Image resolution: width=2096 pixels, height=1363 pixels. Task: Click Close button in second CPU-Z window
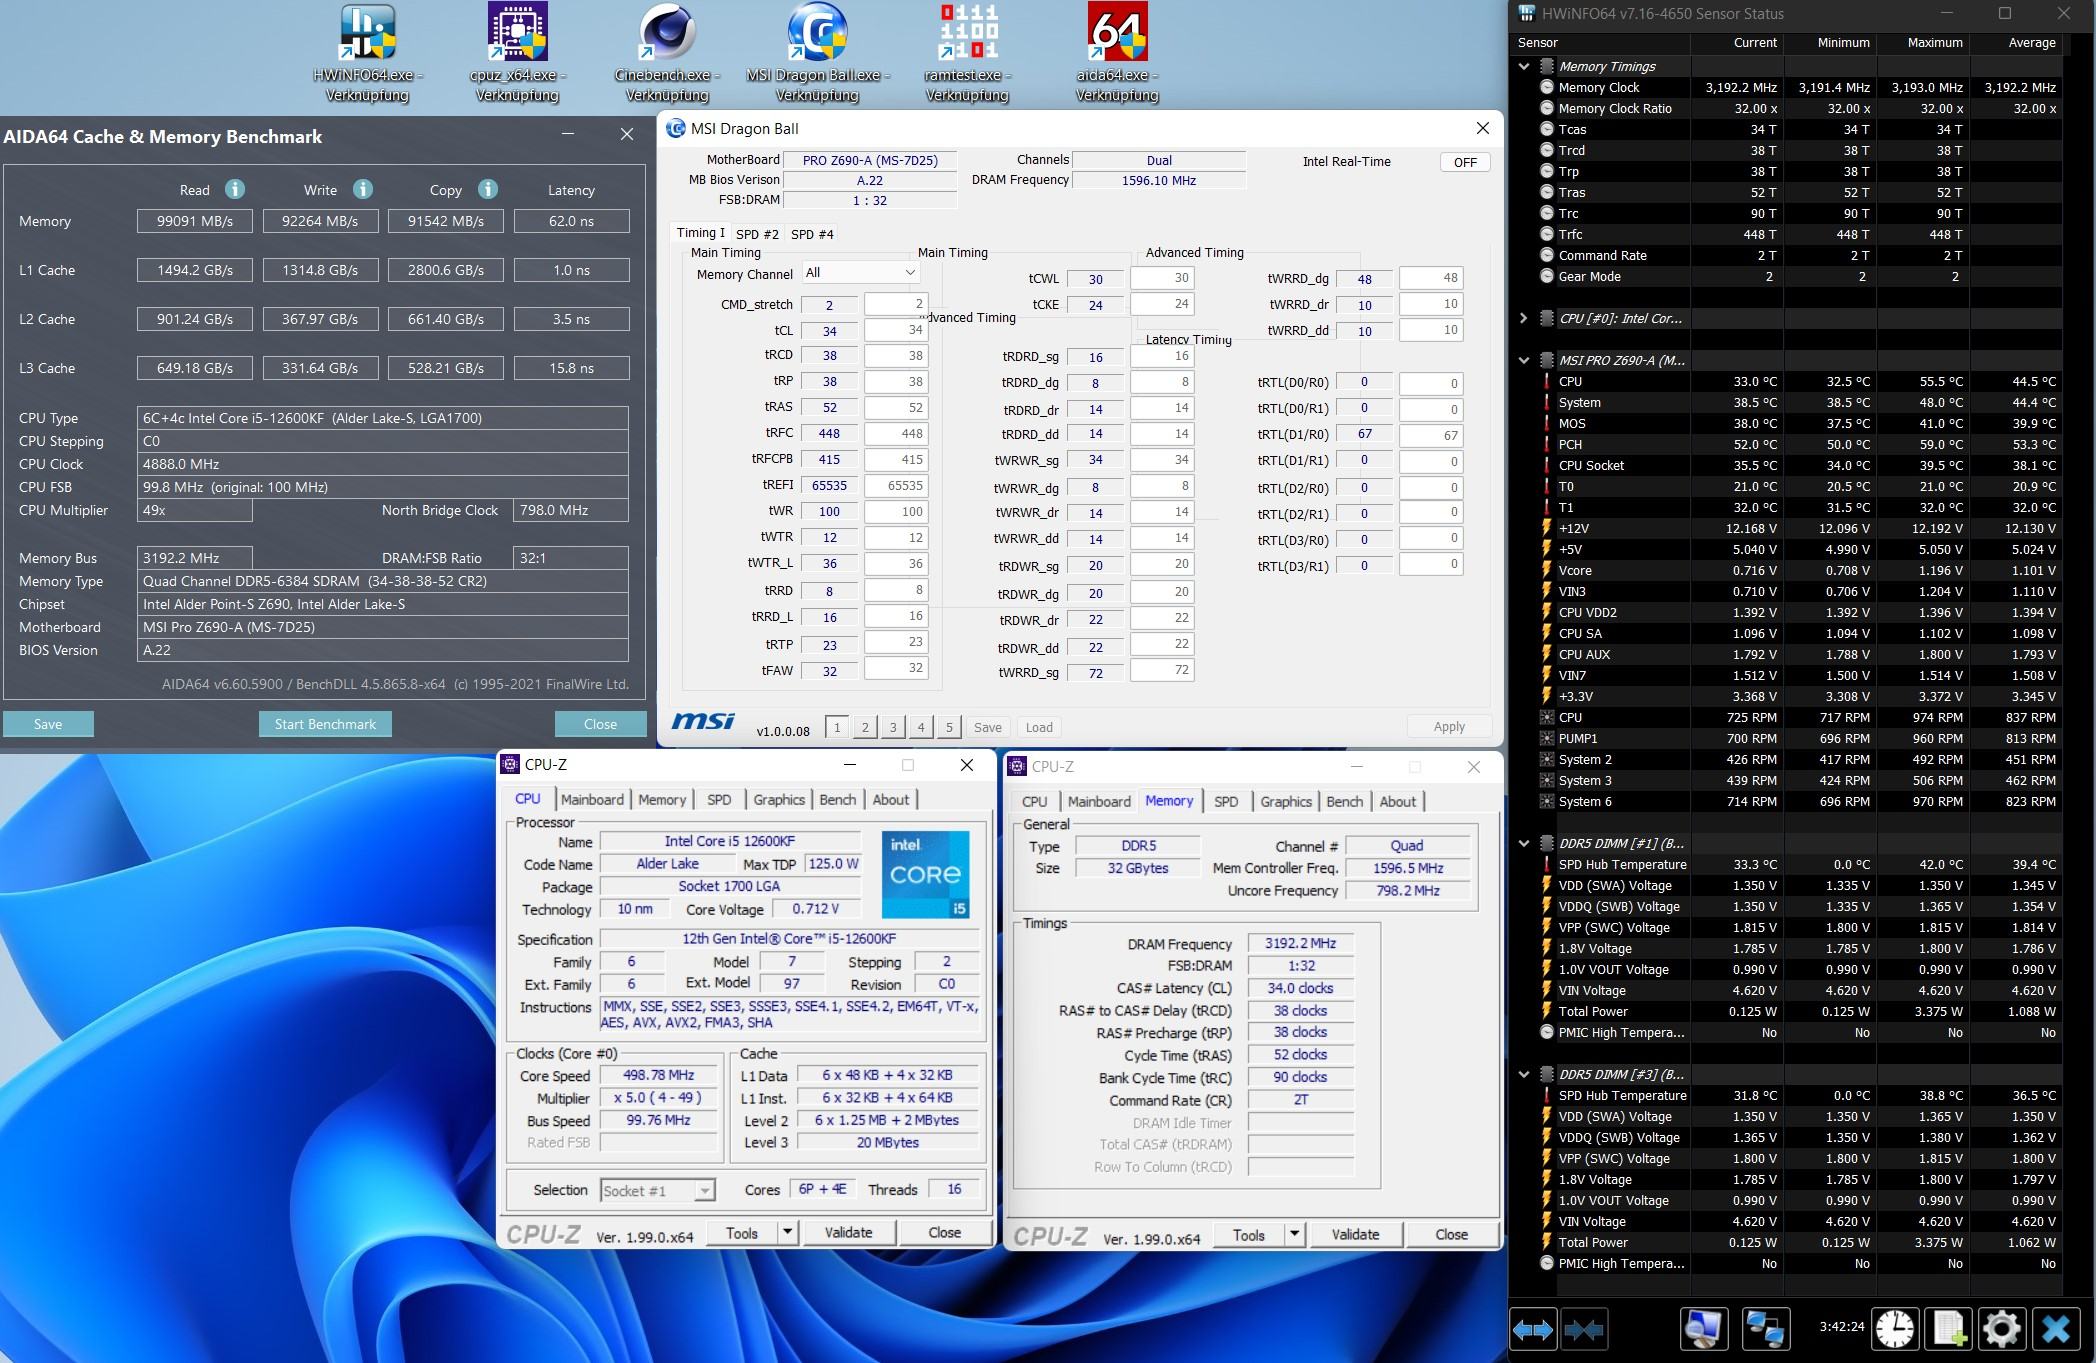(x=1452, y=1234)
